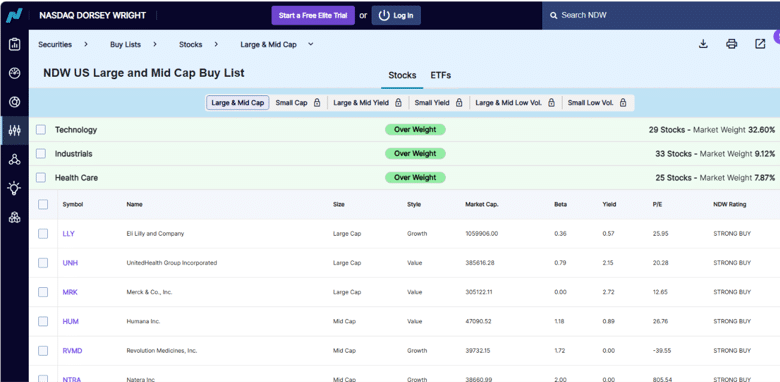Click the Nasdaq logo icon
The image size is (780, 382).
pos(14,15)
